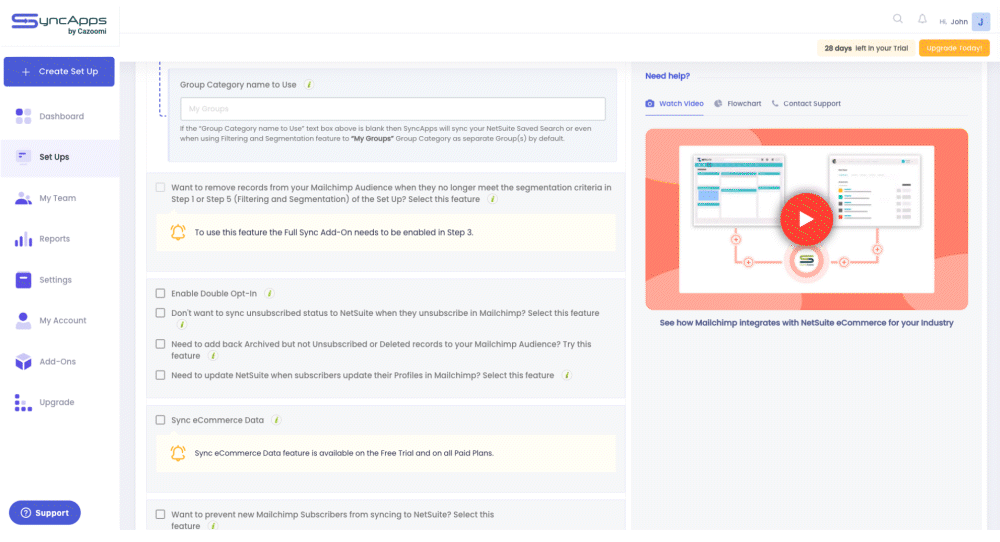Play the Mailchimp NetSuite integration video
This screenshot has width=1000, height=542.
pos(806,219)
